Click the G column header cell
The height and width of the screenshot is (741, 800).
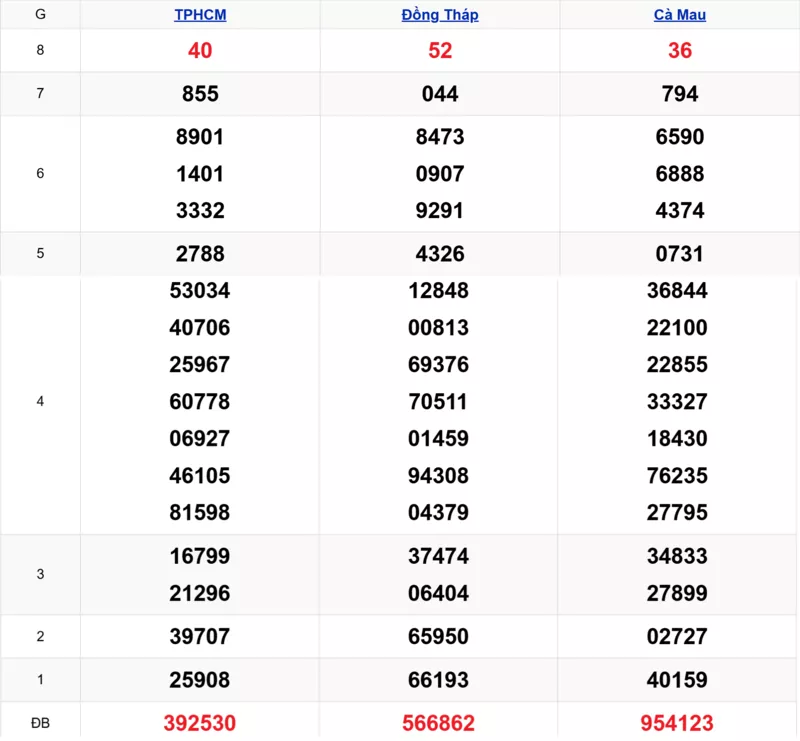pyautogui.click(x=40, y=15)
